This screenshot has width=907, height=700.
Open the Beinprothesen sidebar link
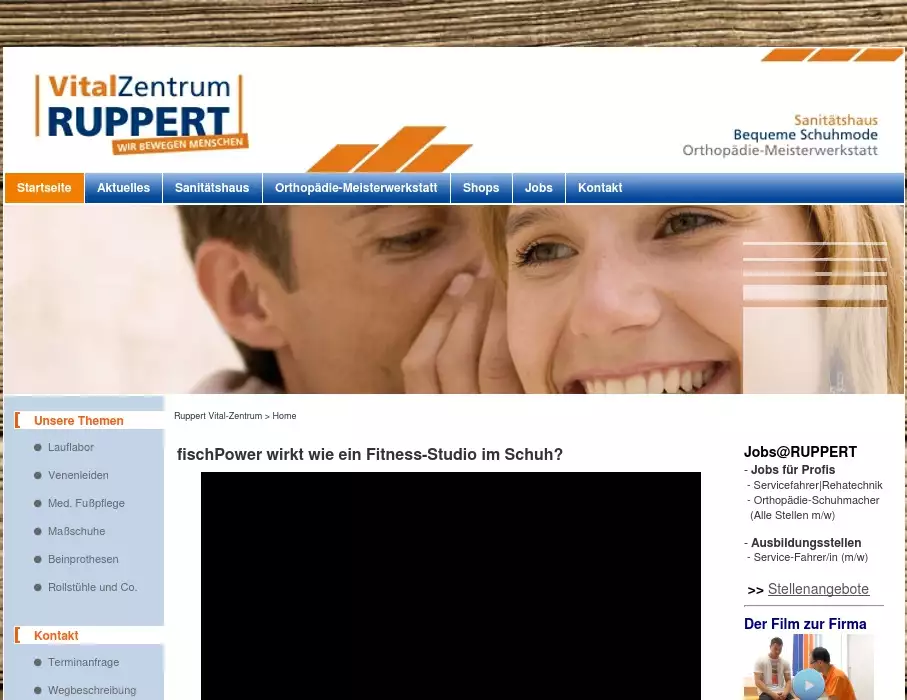[83, 559]
